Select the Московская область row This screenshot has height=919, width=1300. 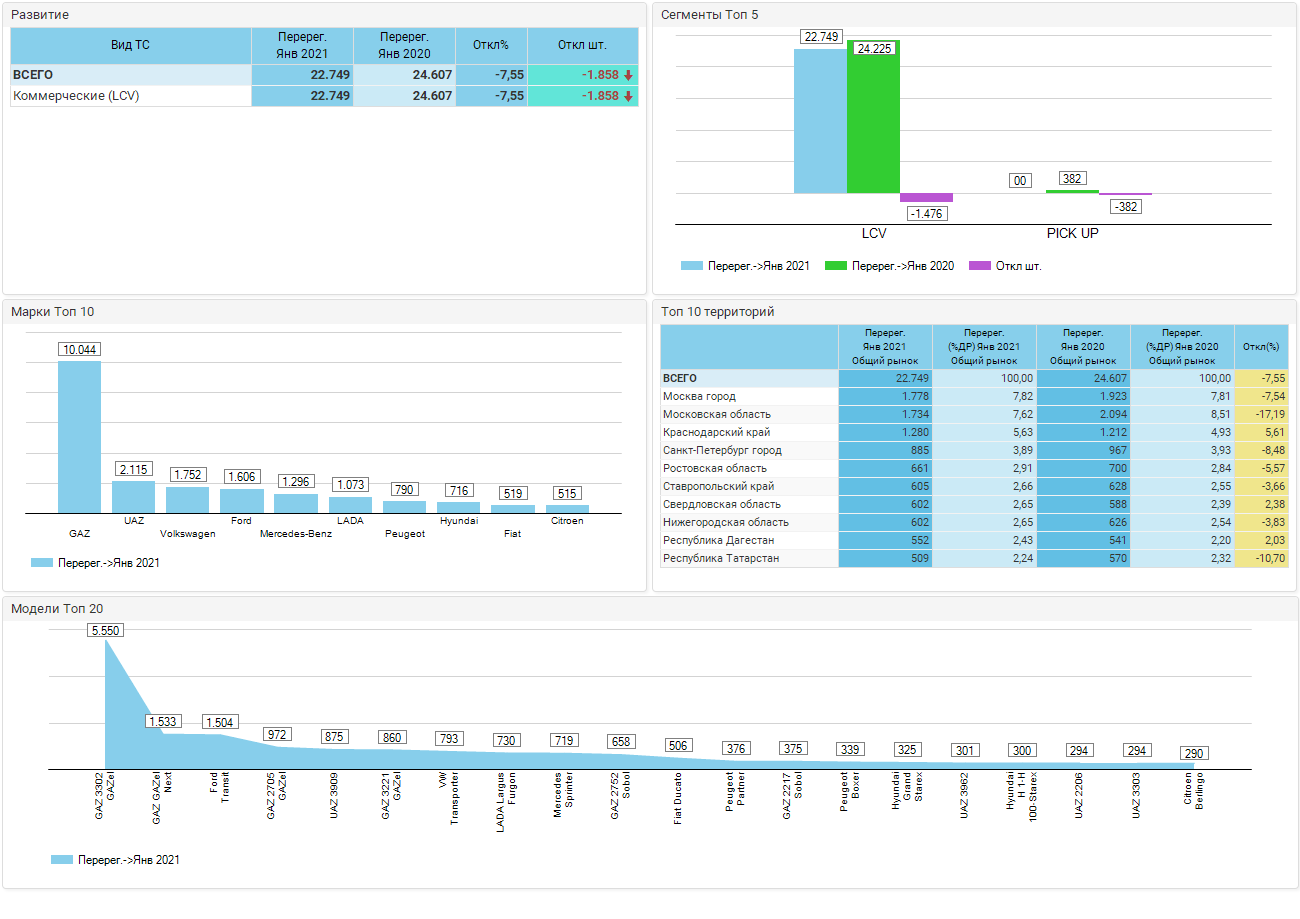coord(975,415)
